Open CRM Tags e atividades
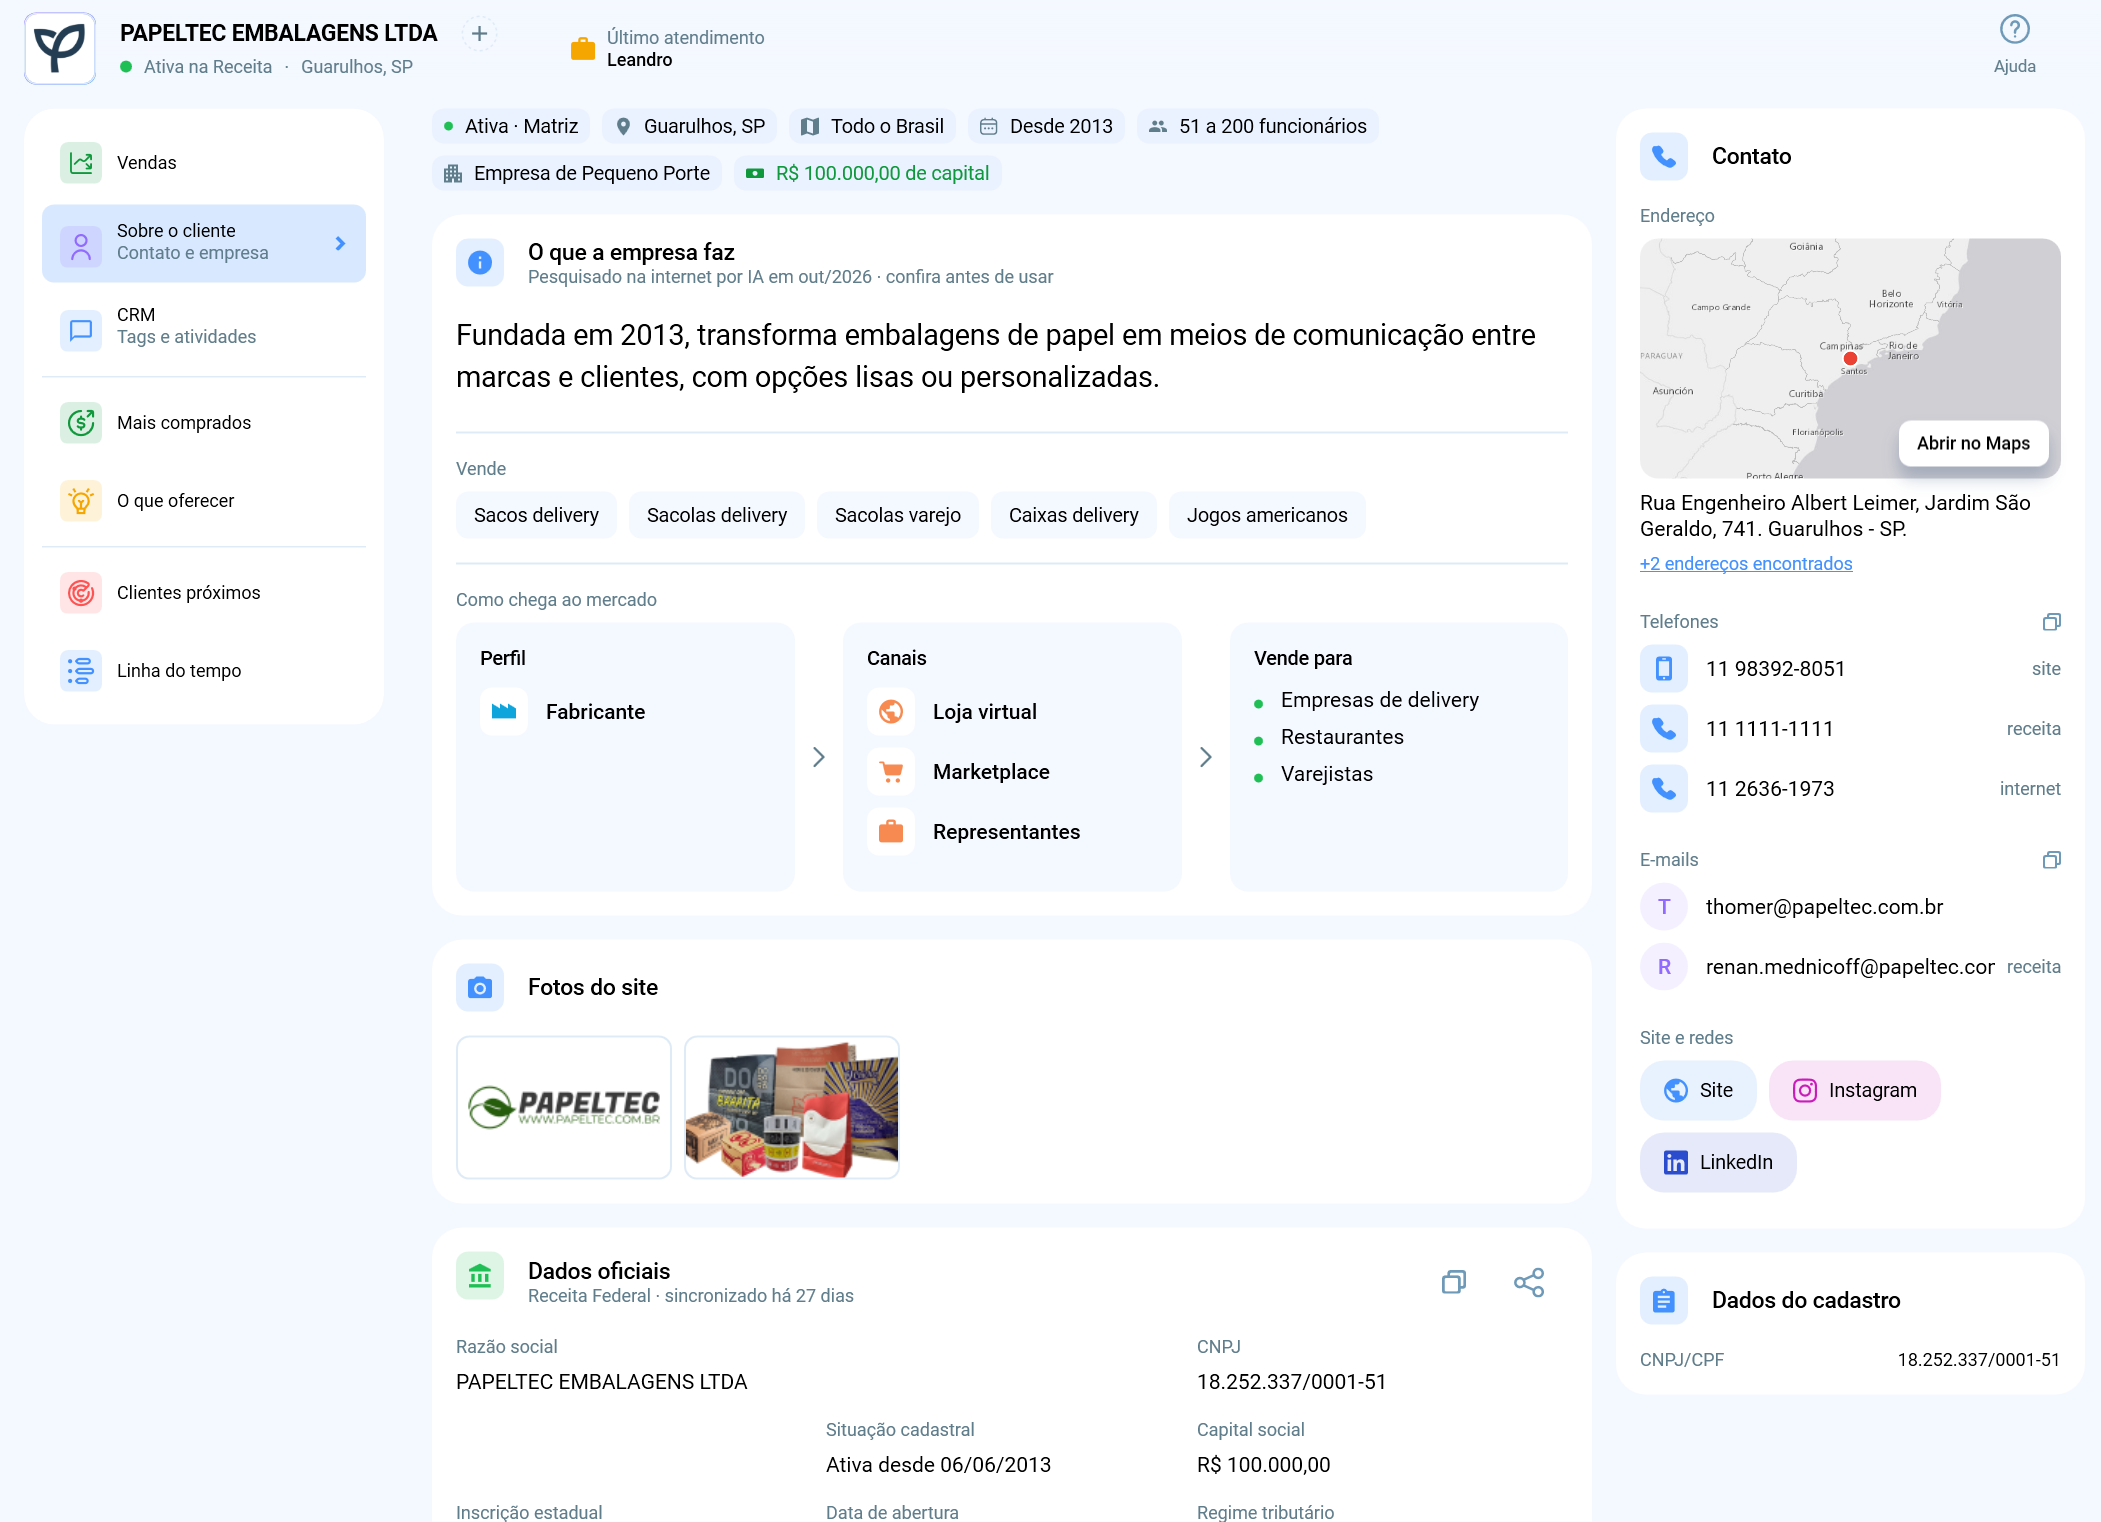 204,327
